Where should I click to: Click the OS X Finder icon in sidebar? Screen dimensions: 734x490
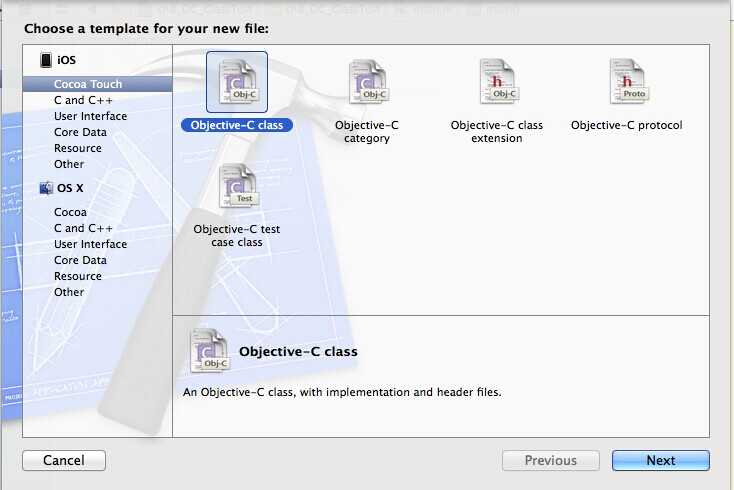click(x=46, y=188)
